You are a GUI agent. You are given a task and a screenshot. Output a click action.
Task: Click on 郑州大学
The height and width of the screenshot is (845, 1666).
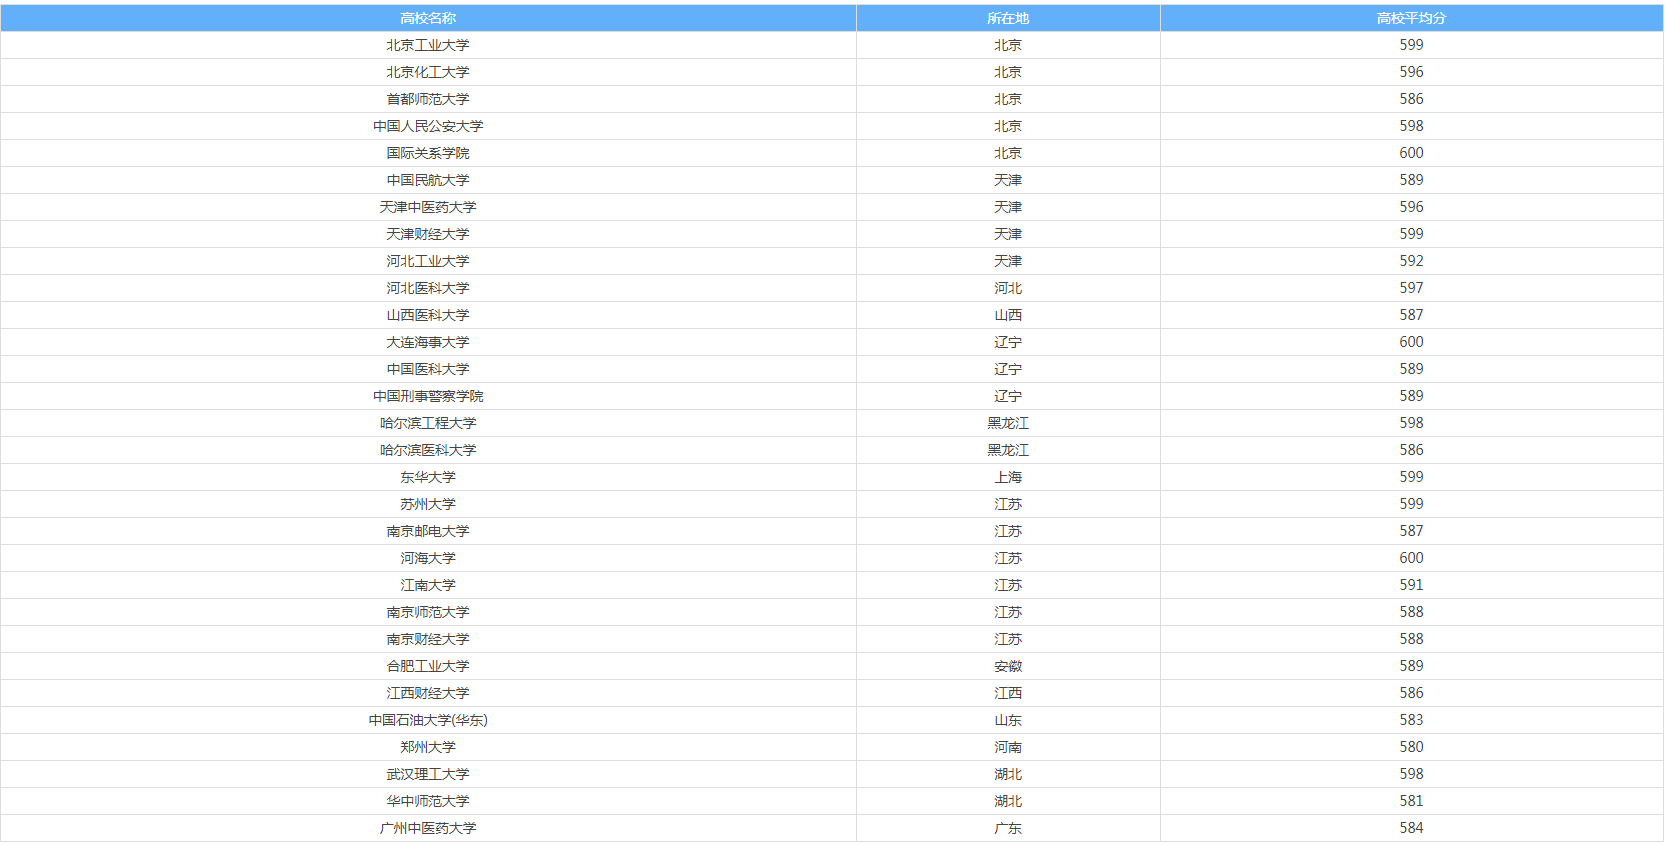(428, 747)
